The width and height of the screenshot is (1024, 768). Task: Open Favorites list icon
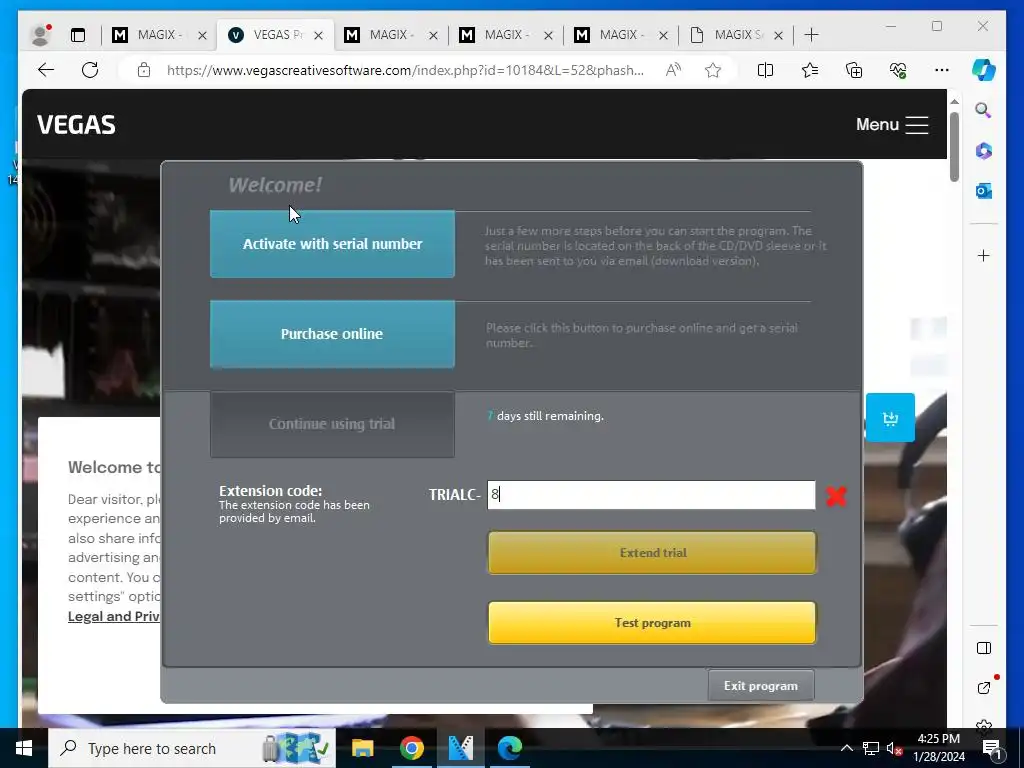pyautogui.click(x=810, y=70)
